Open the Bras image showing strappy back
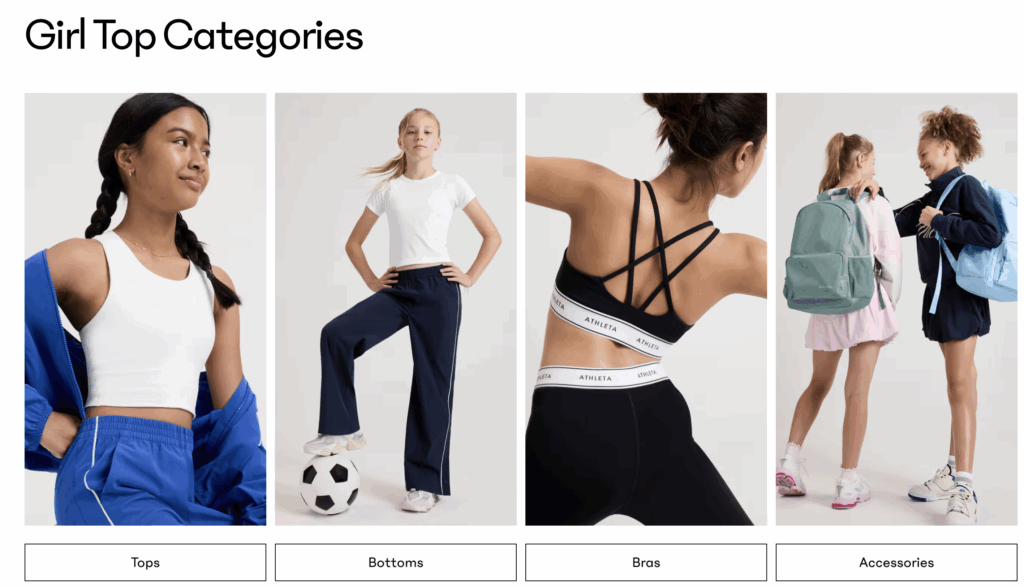 pos(646,309)
